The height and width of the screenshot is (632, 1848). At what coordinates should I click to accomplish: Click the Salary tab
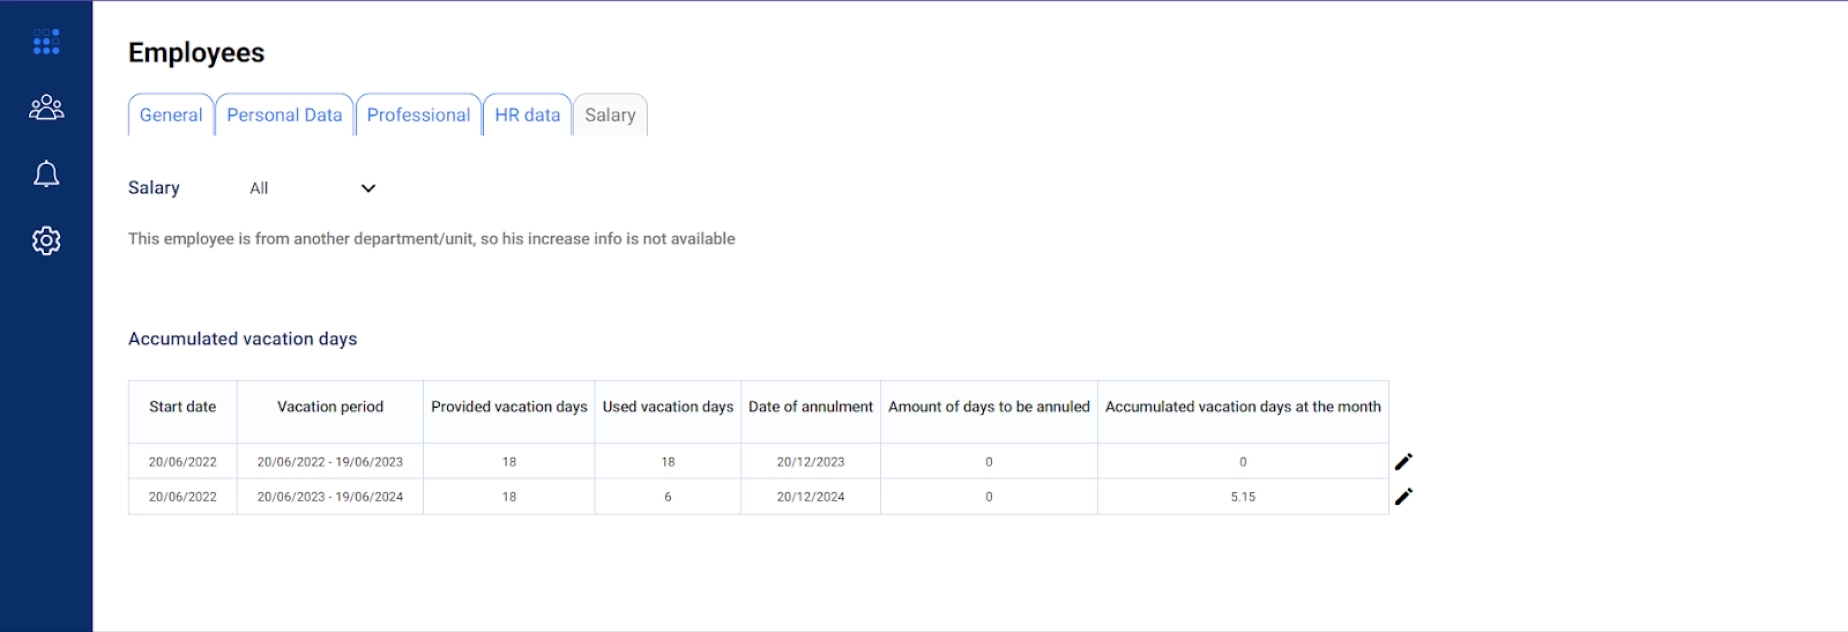click(610, 115)
